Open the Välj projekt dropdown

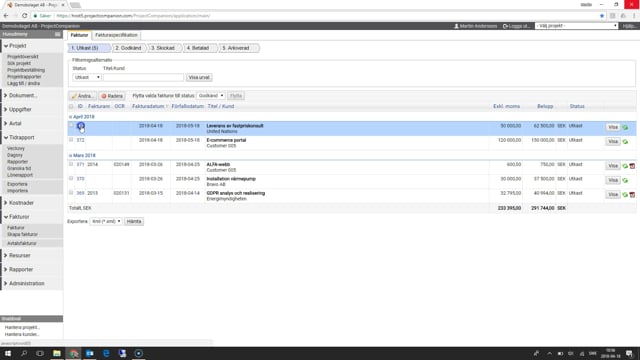pos(576,26)
